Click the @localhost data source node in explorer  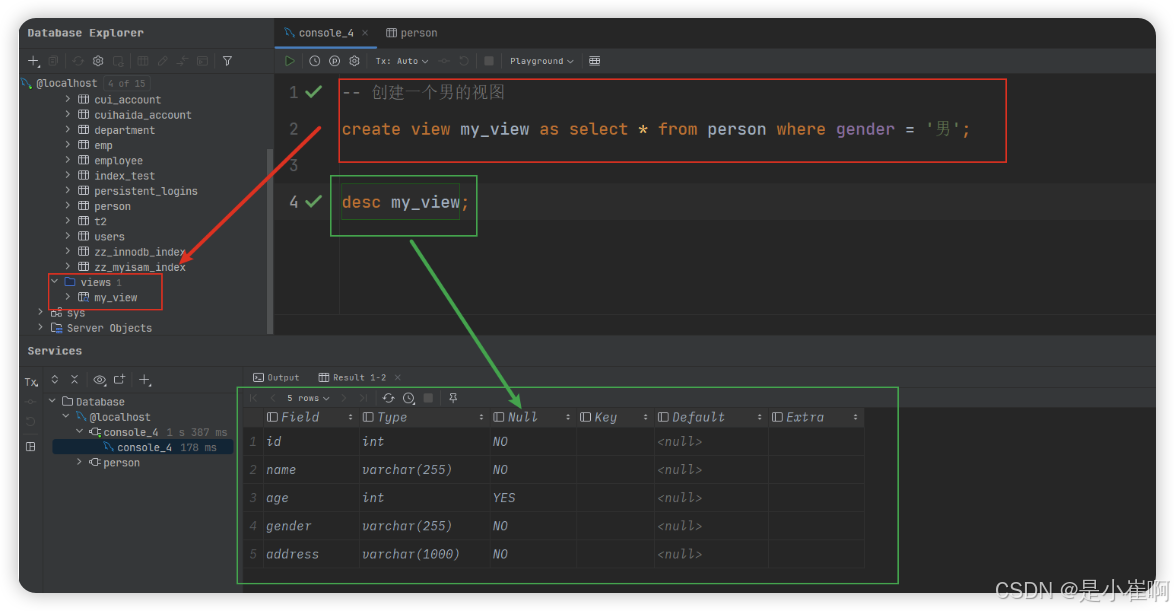[x=67, y=83]
